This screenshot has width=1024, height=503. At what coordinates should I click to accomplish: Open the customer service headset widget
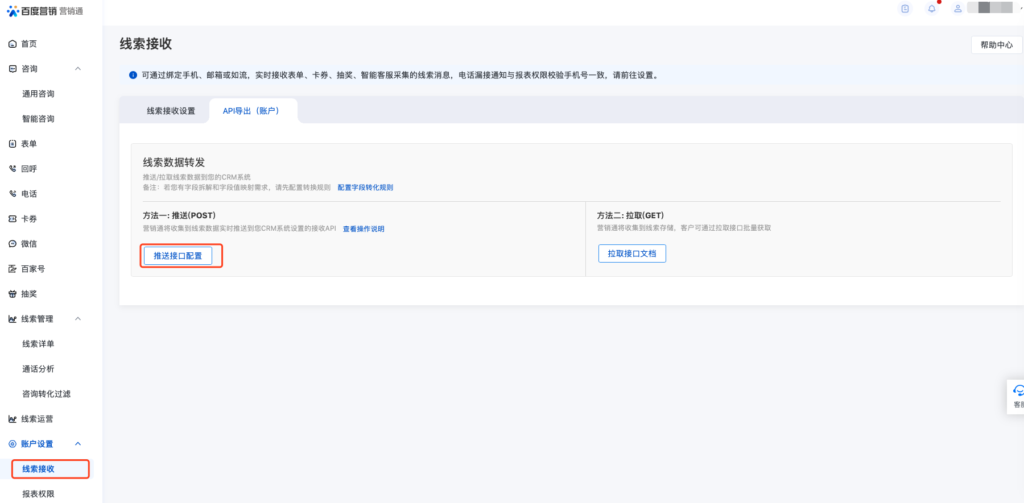1018,393
